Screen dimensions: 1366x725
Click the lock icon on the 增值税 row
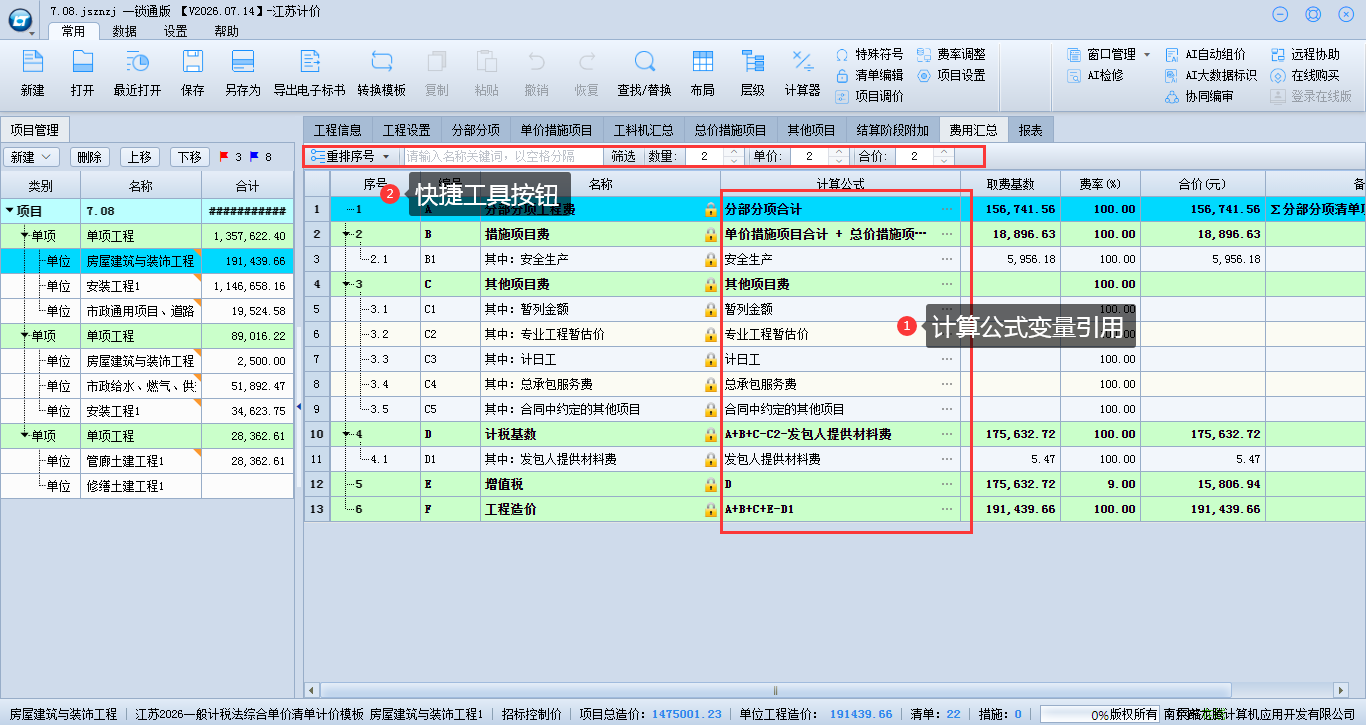coord(711,484)
